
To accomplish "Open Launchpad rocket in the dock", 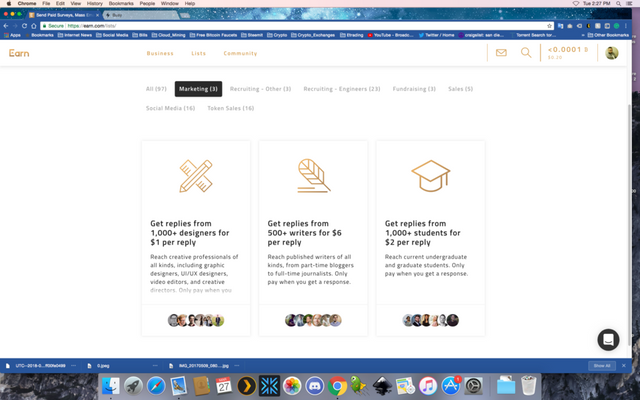I will [x=133, y=385].
